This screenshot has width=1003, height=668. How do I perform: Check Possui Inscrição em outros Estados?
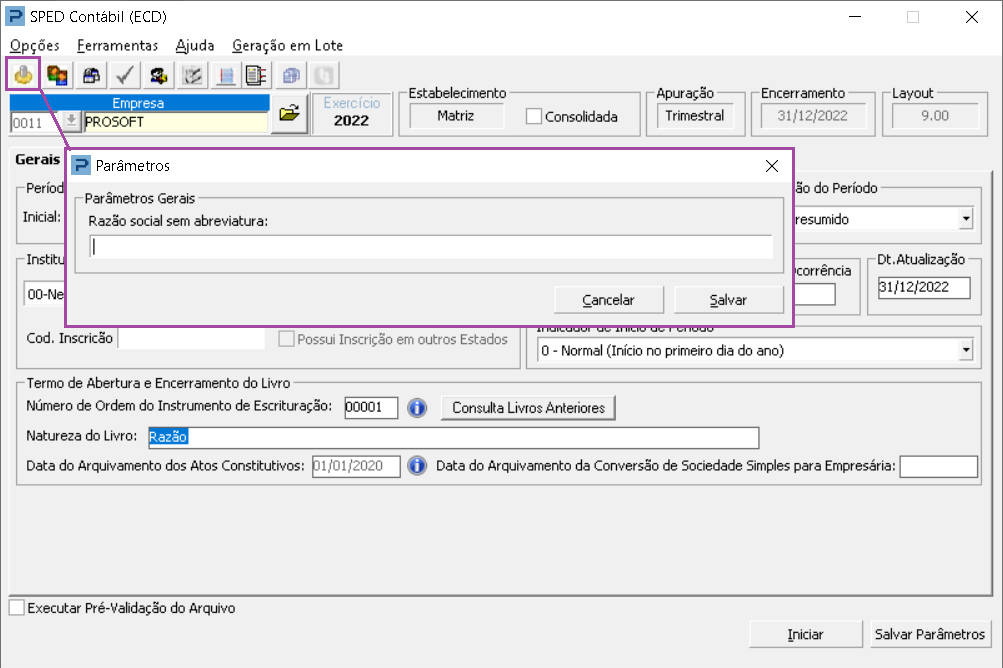pyautogui.click(x=286, y=338)
